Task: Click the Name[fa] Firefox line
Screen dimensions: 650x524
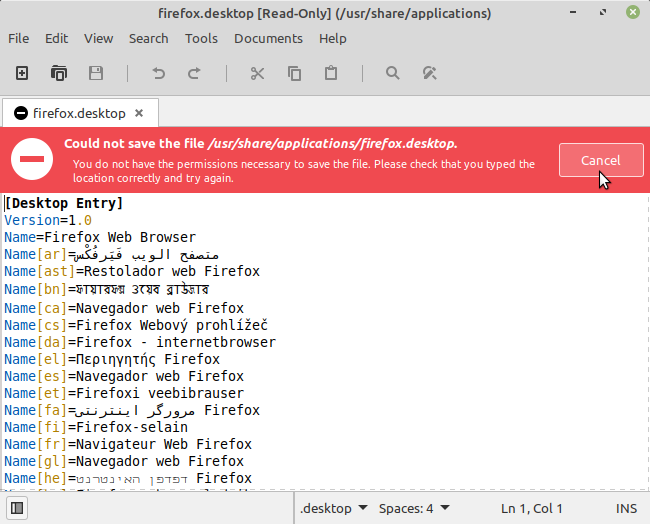Action: [x=132, y=410]
